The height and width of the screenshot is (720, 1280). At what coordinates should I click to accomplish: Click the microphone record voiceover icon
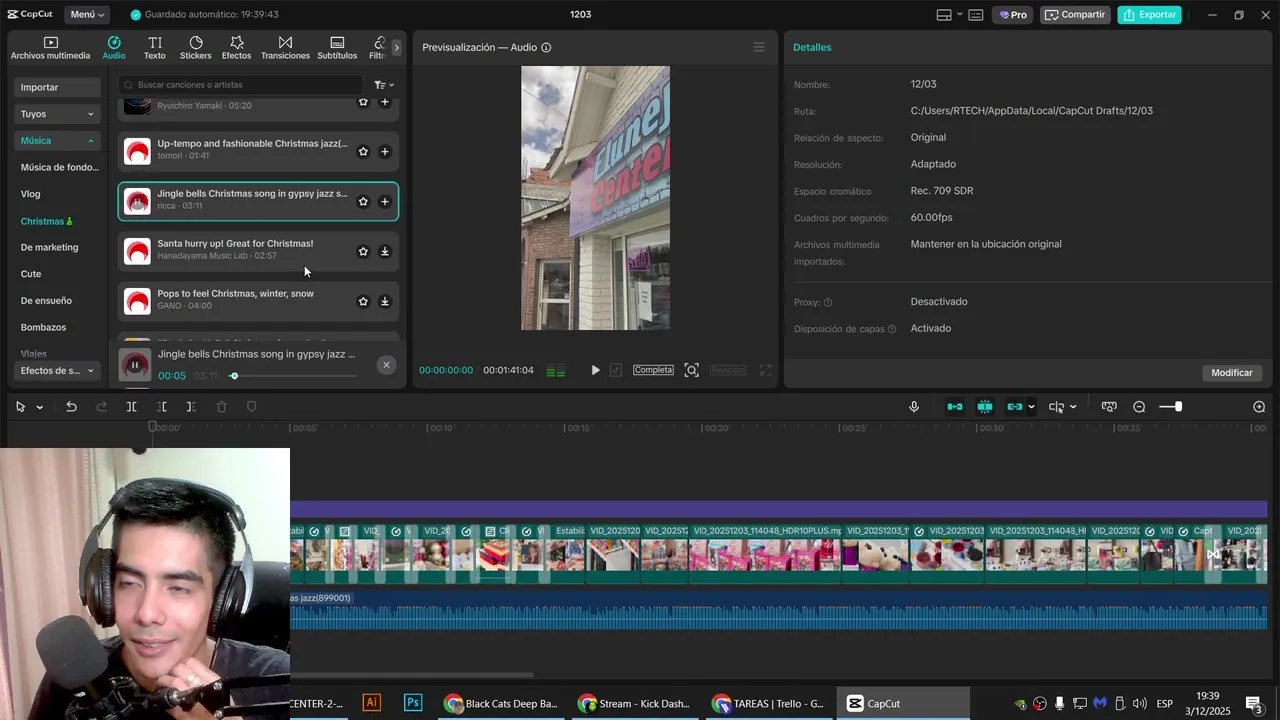[914, 407]
